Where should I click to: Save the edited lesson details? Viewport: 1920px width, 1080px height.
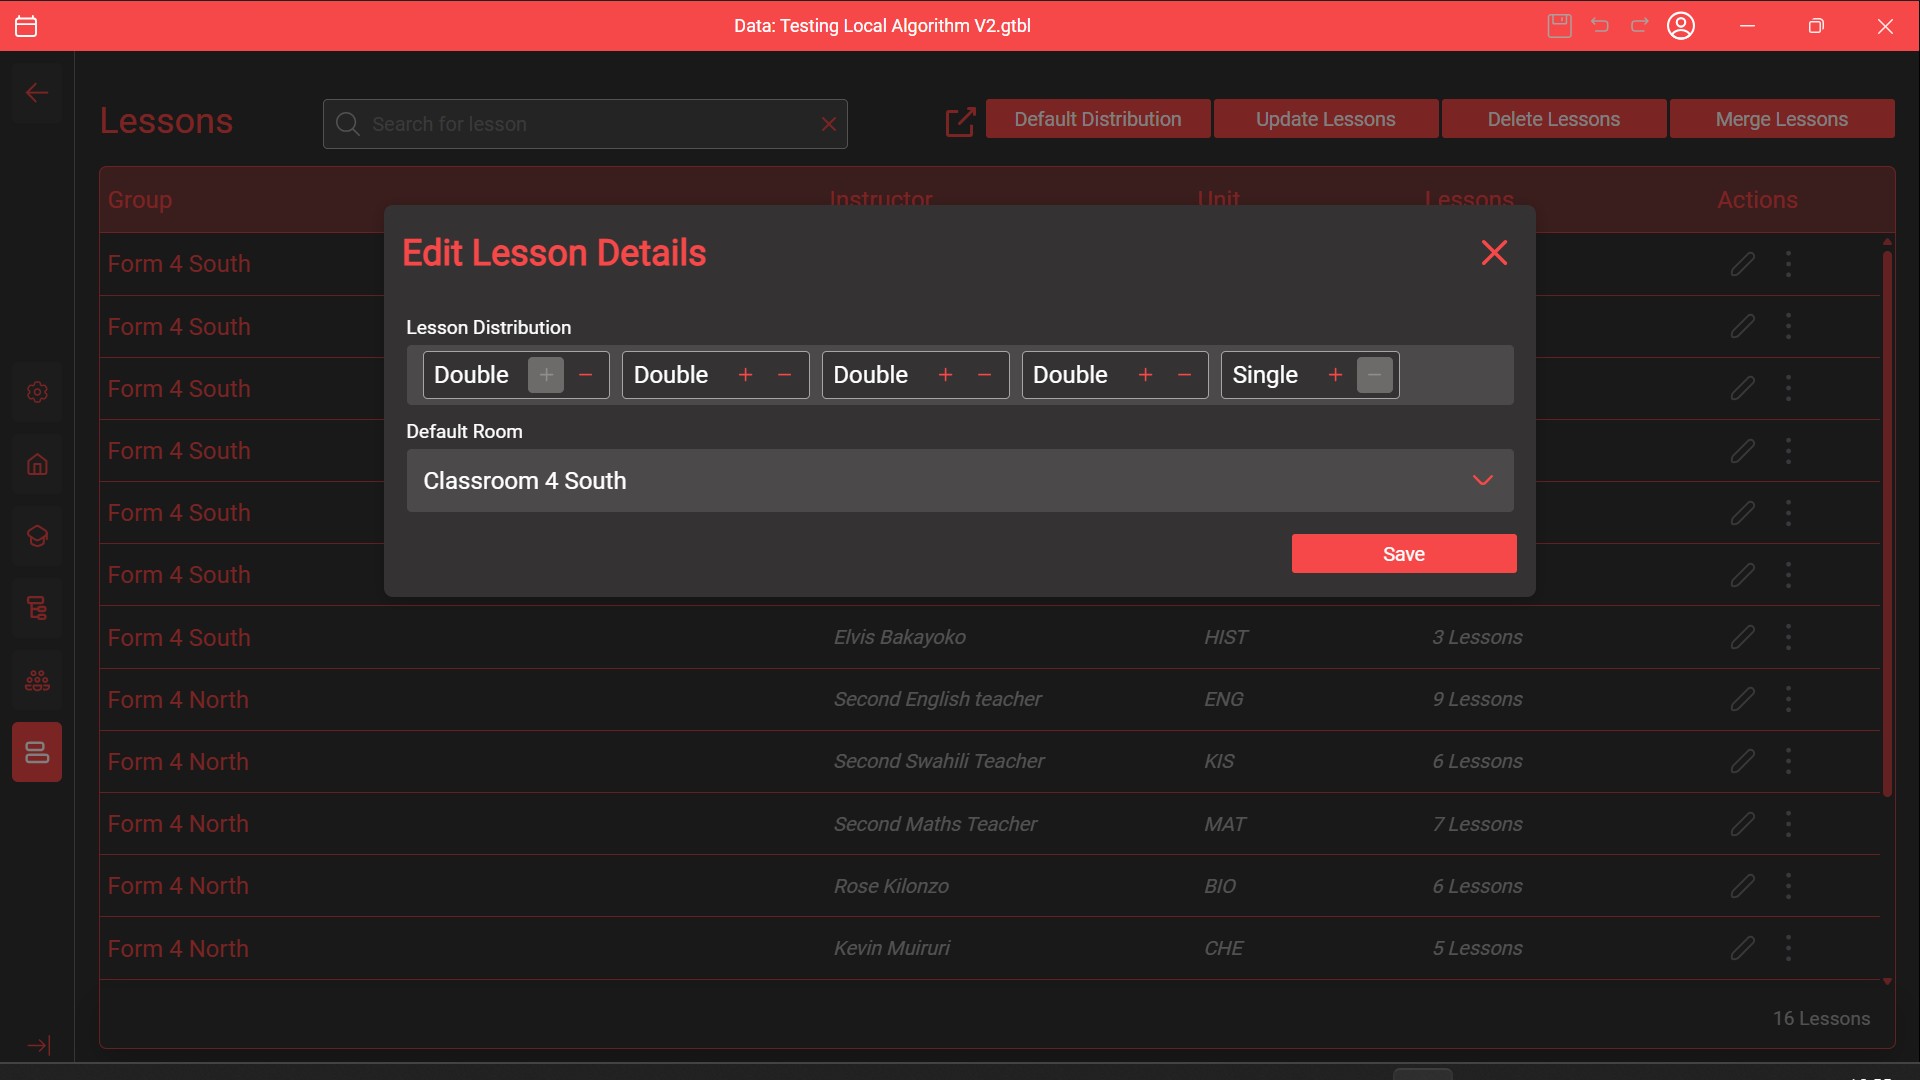tap(1403, 554)
